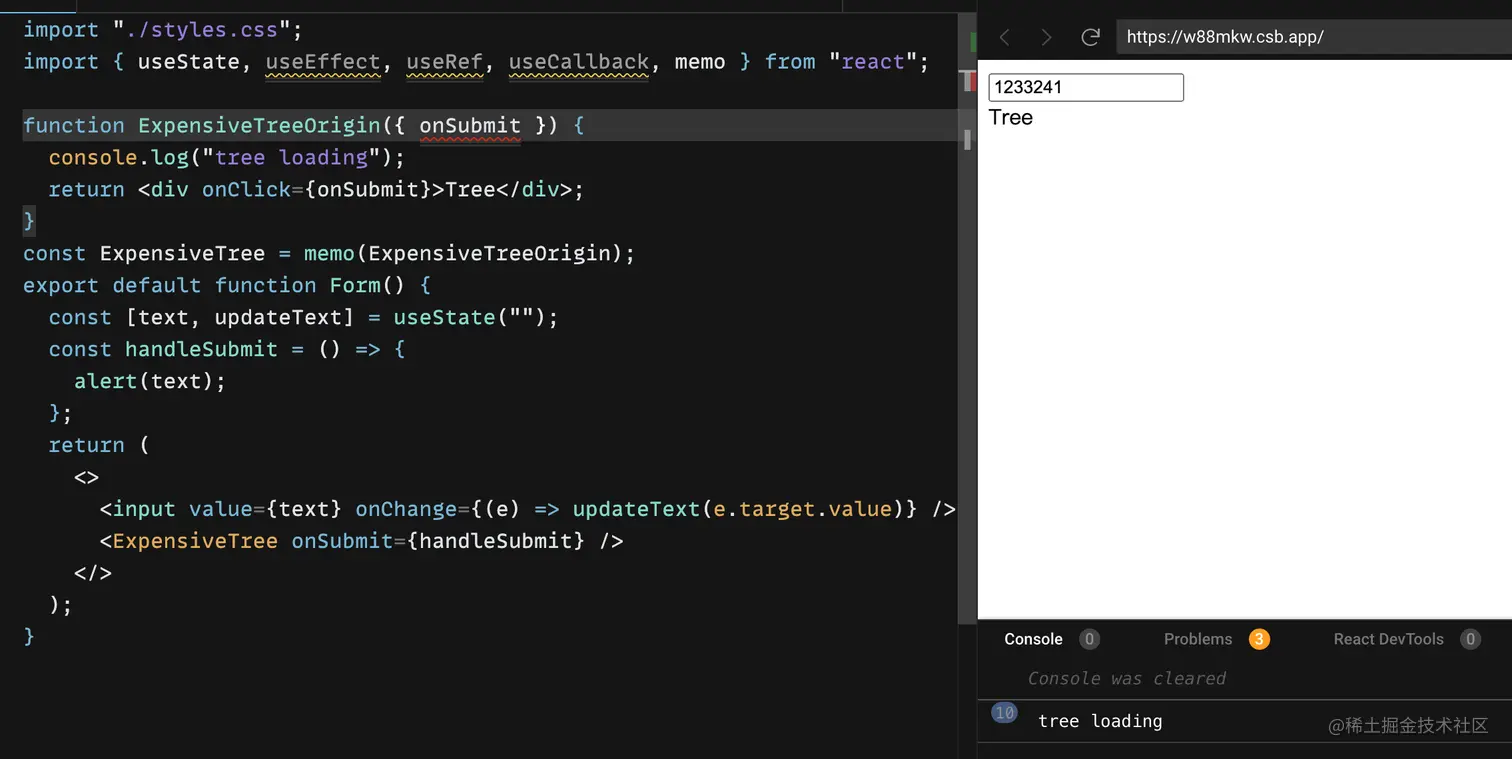Image resolution: width=1512 pixels, height=759 pixels.
Task: Select the 'tree loading' console log message
Action: pyautogui.click(x=1100, y=721)
